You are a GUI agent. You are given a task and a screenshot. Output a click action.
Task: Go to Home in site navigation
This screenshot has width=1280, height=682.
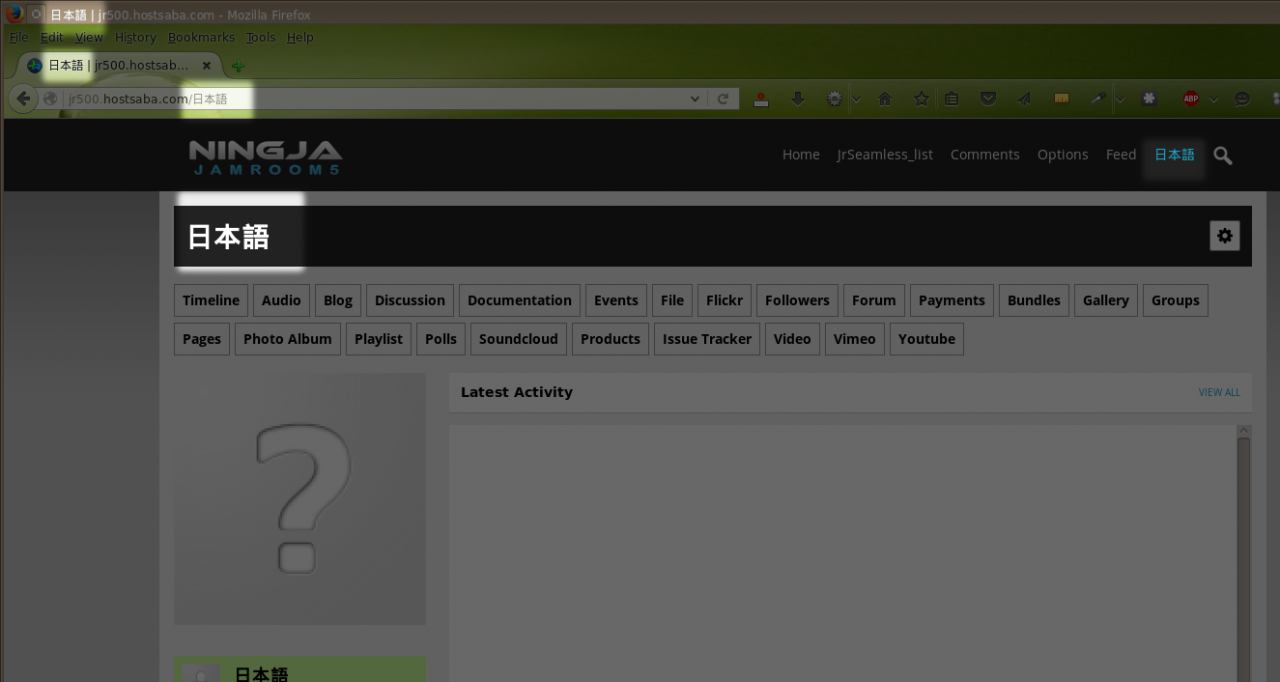(801, 154)
